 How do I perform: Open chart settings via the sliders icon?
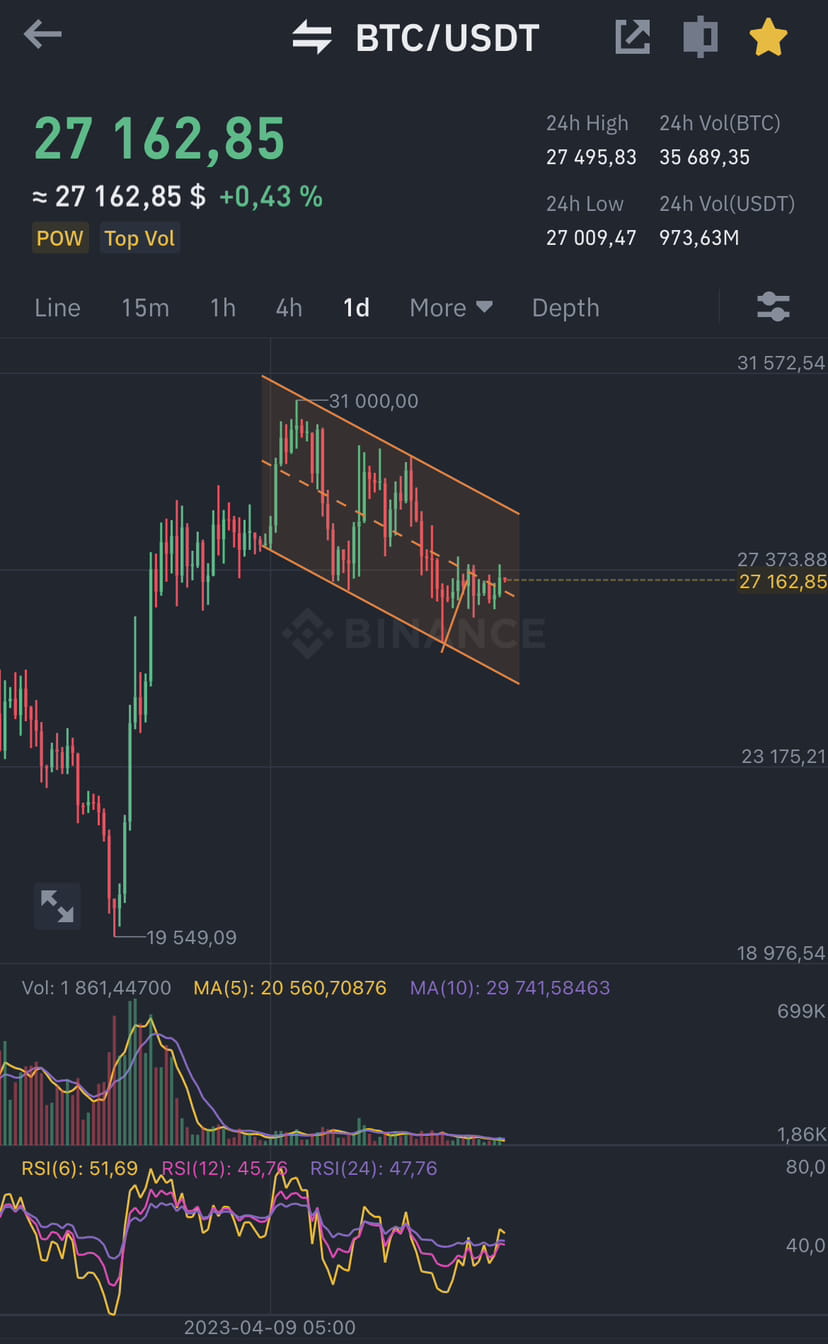pos(773,307)
